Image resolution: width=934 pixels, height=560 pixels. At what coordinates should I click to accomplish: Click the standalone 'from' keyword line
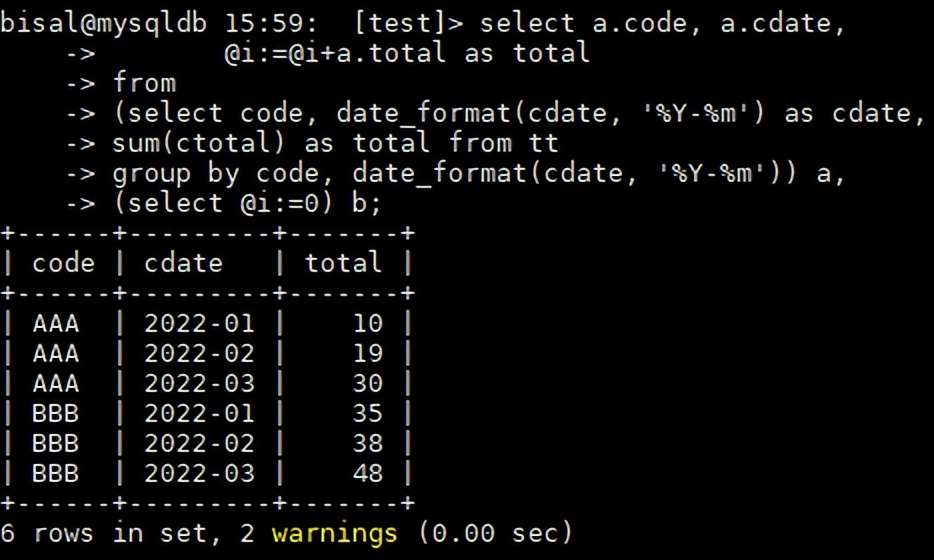pos(144,83)
